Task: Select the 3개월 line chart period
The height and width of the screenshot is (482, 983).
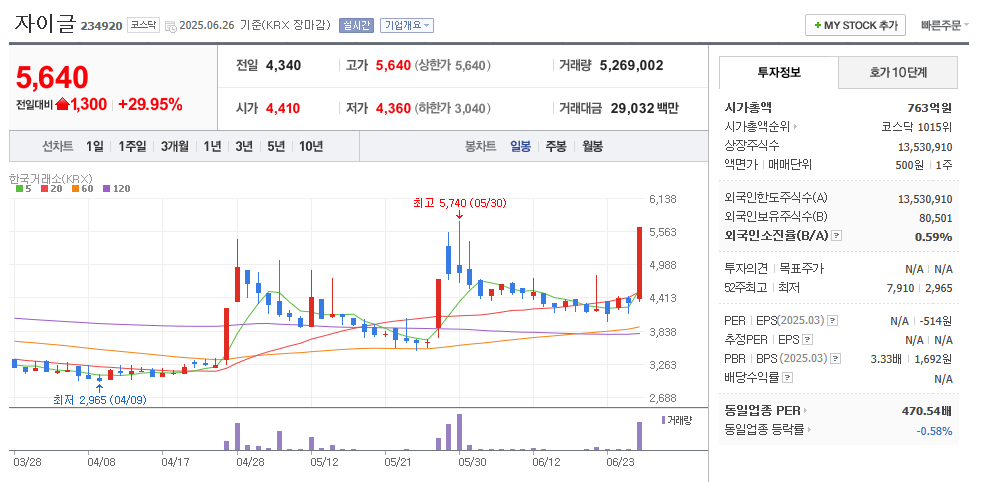Action: (174, 147)
